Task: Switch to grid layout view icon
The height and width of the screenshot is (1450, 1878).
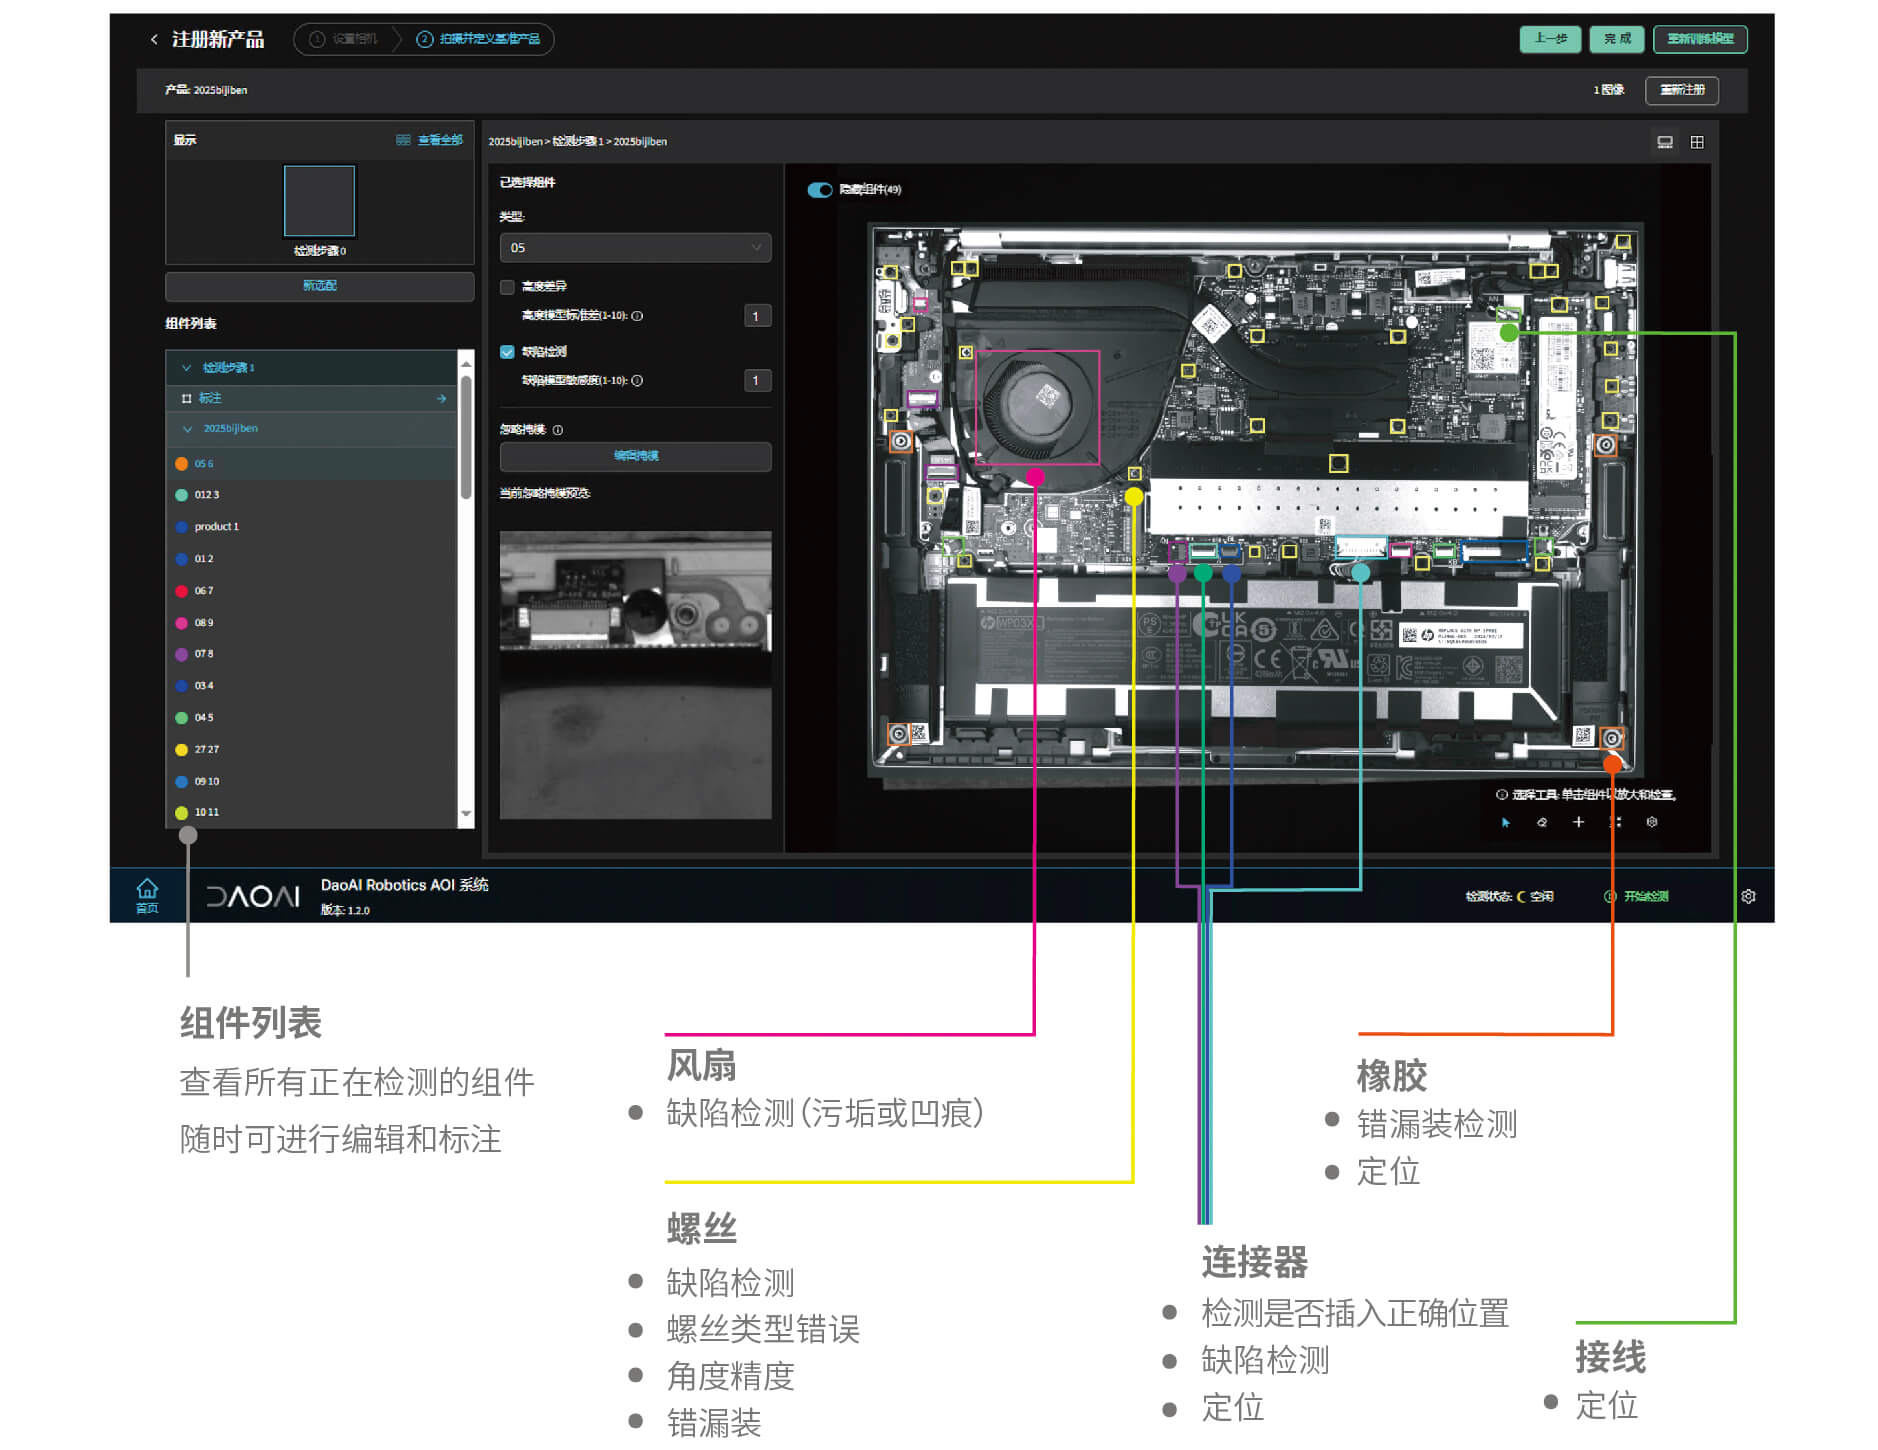Action: (x=1697, y=142)
